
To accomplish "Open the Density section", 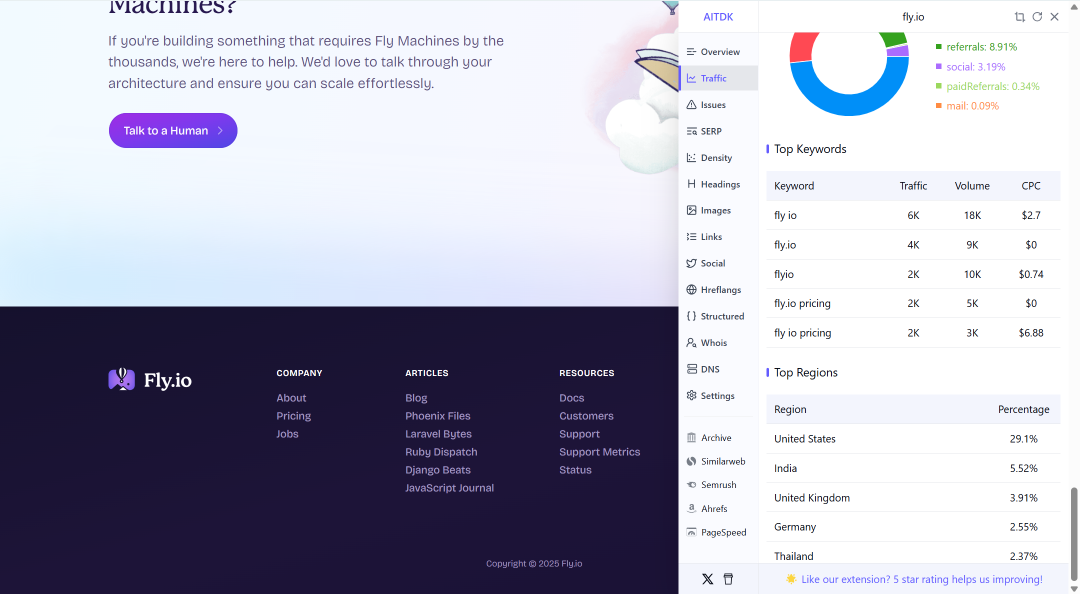I will coord(718,158).
